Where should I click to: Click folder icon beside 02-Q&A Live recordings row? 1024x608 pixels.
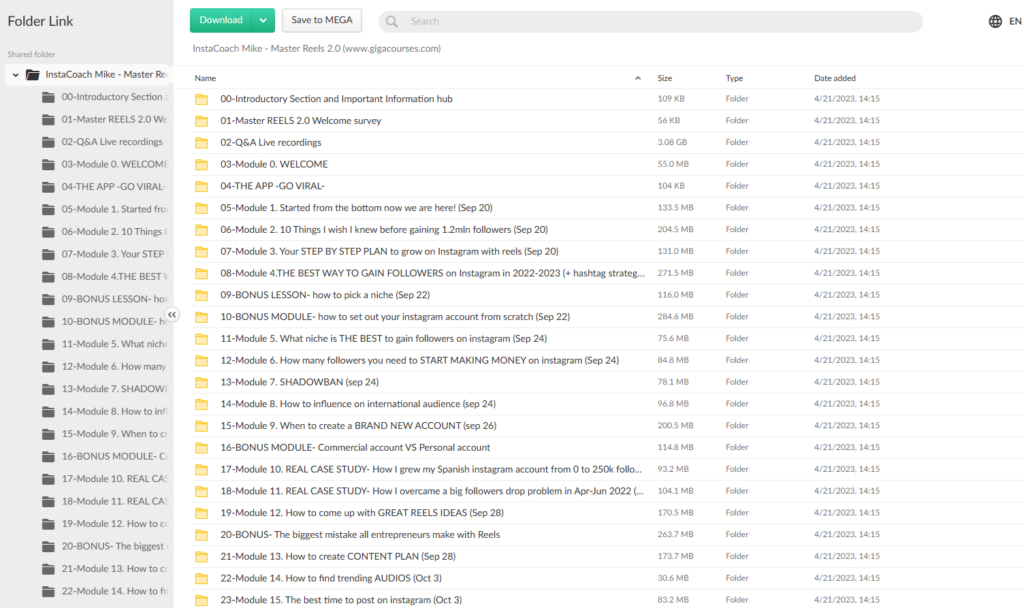tap(201, 143)
